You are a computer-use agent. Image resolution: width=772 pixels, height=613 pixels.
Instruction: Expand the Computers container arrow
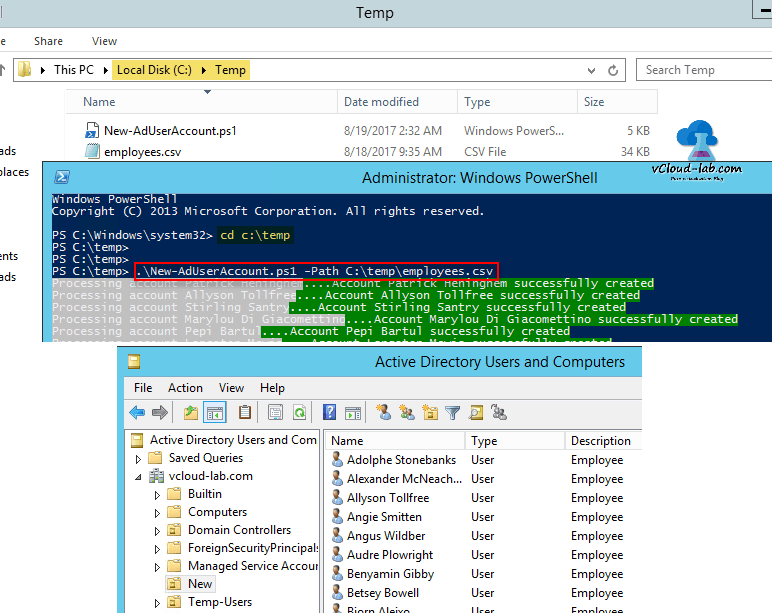157,513
